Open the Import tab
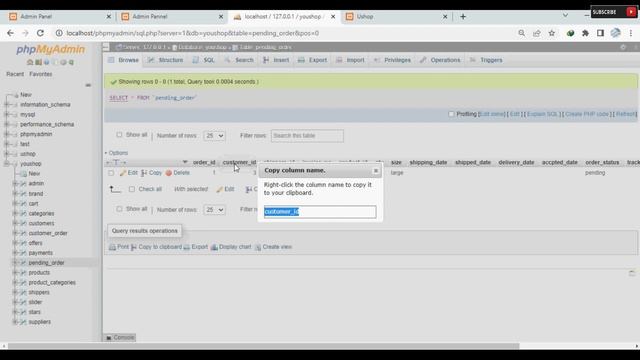 coord(350,60)
